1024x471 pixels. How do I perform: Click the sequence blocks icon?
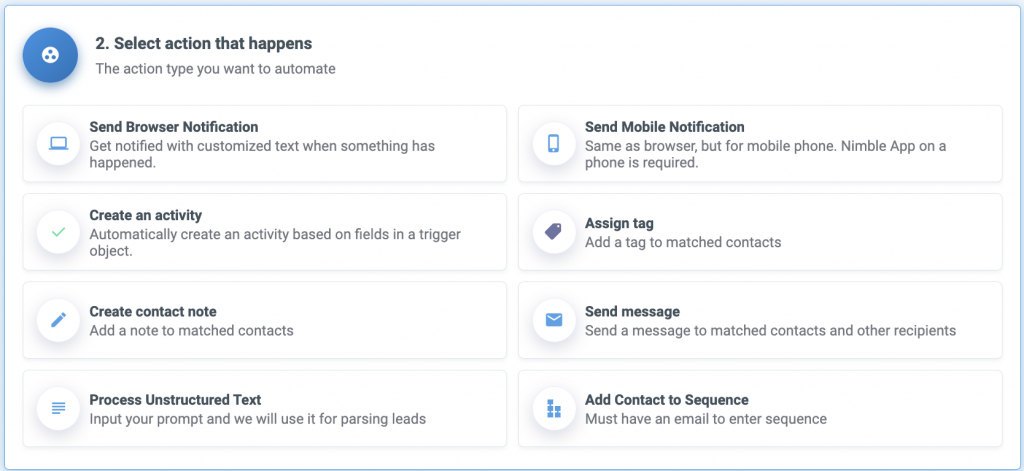coord(554,408)
